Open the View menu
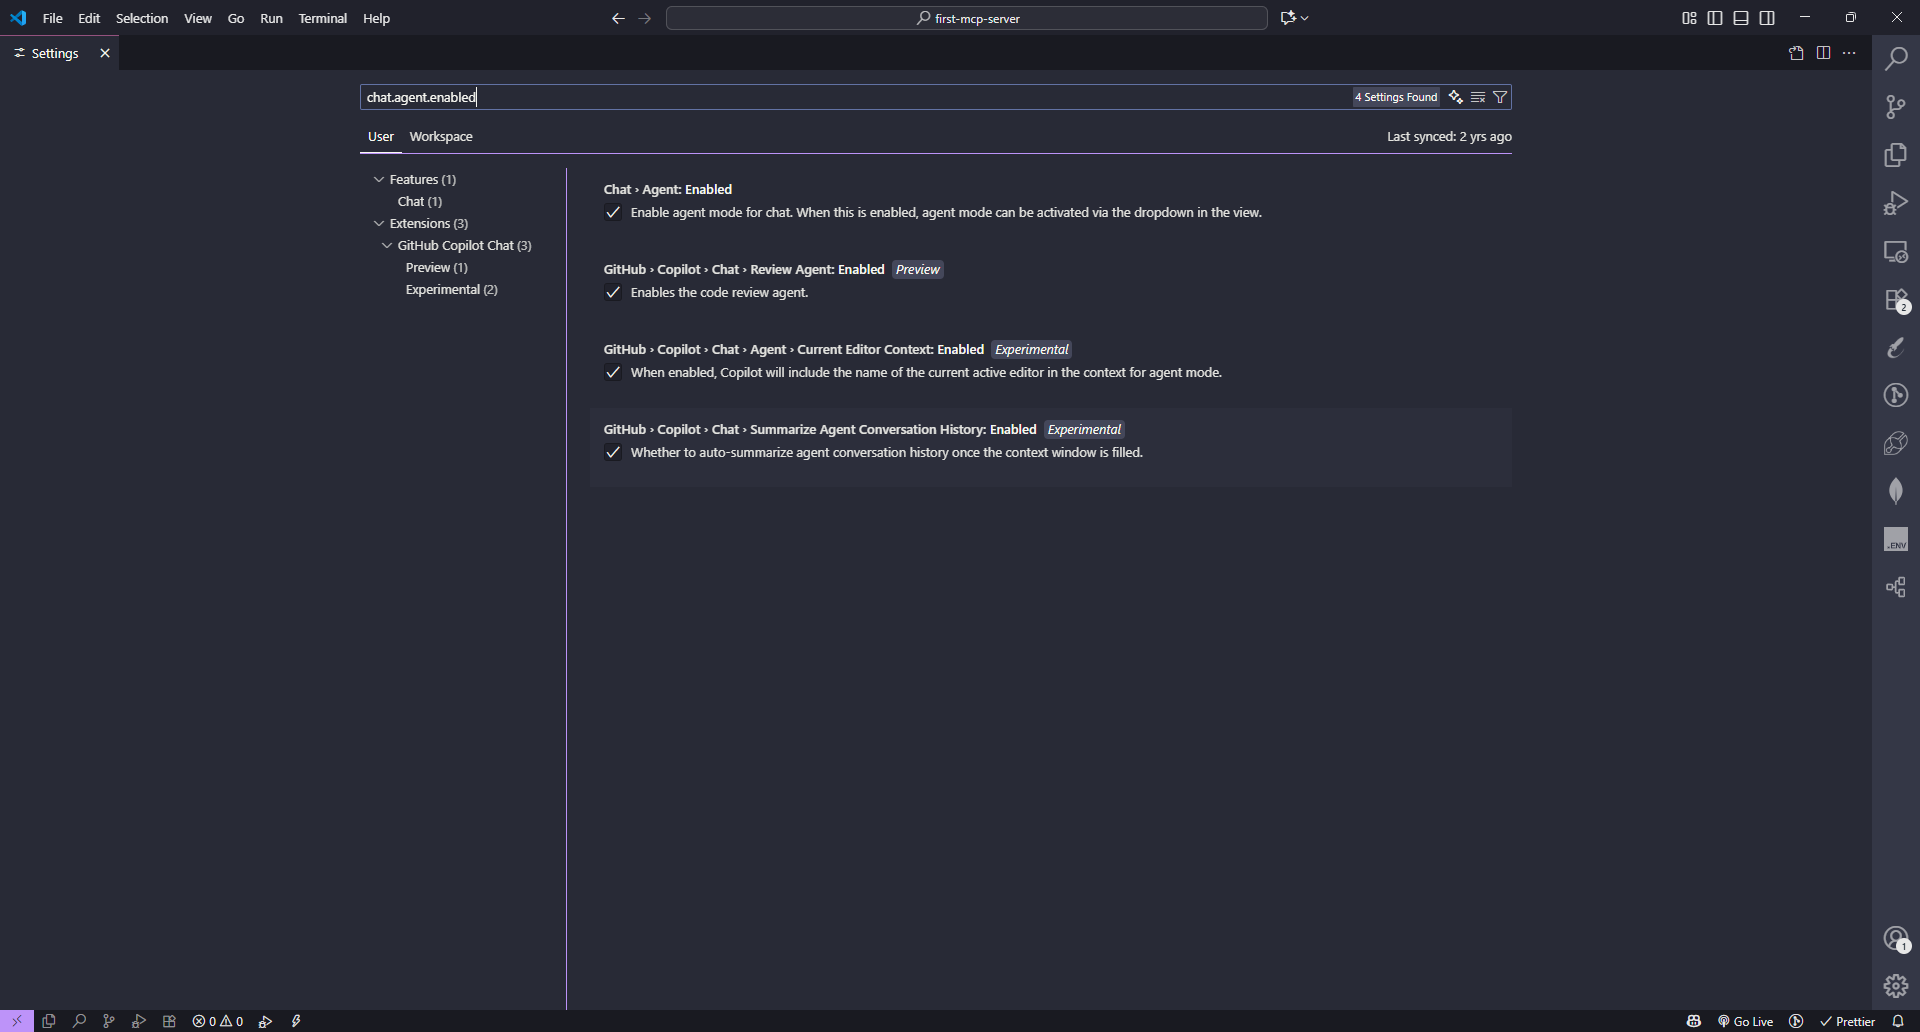Image resolution: width=1920 pixels, height=1032 pixels. (x=198, y=18)
